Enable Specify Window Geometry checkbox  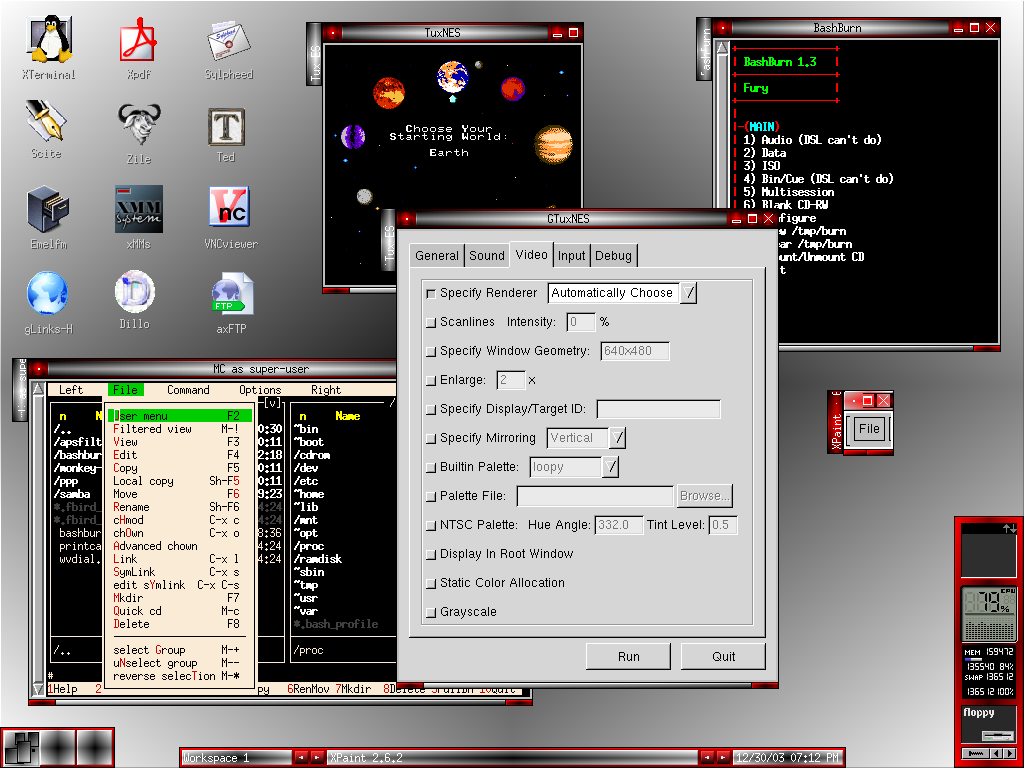(x=431, y=351)
